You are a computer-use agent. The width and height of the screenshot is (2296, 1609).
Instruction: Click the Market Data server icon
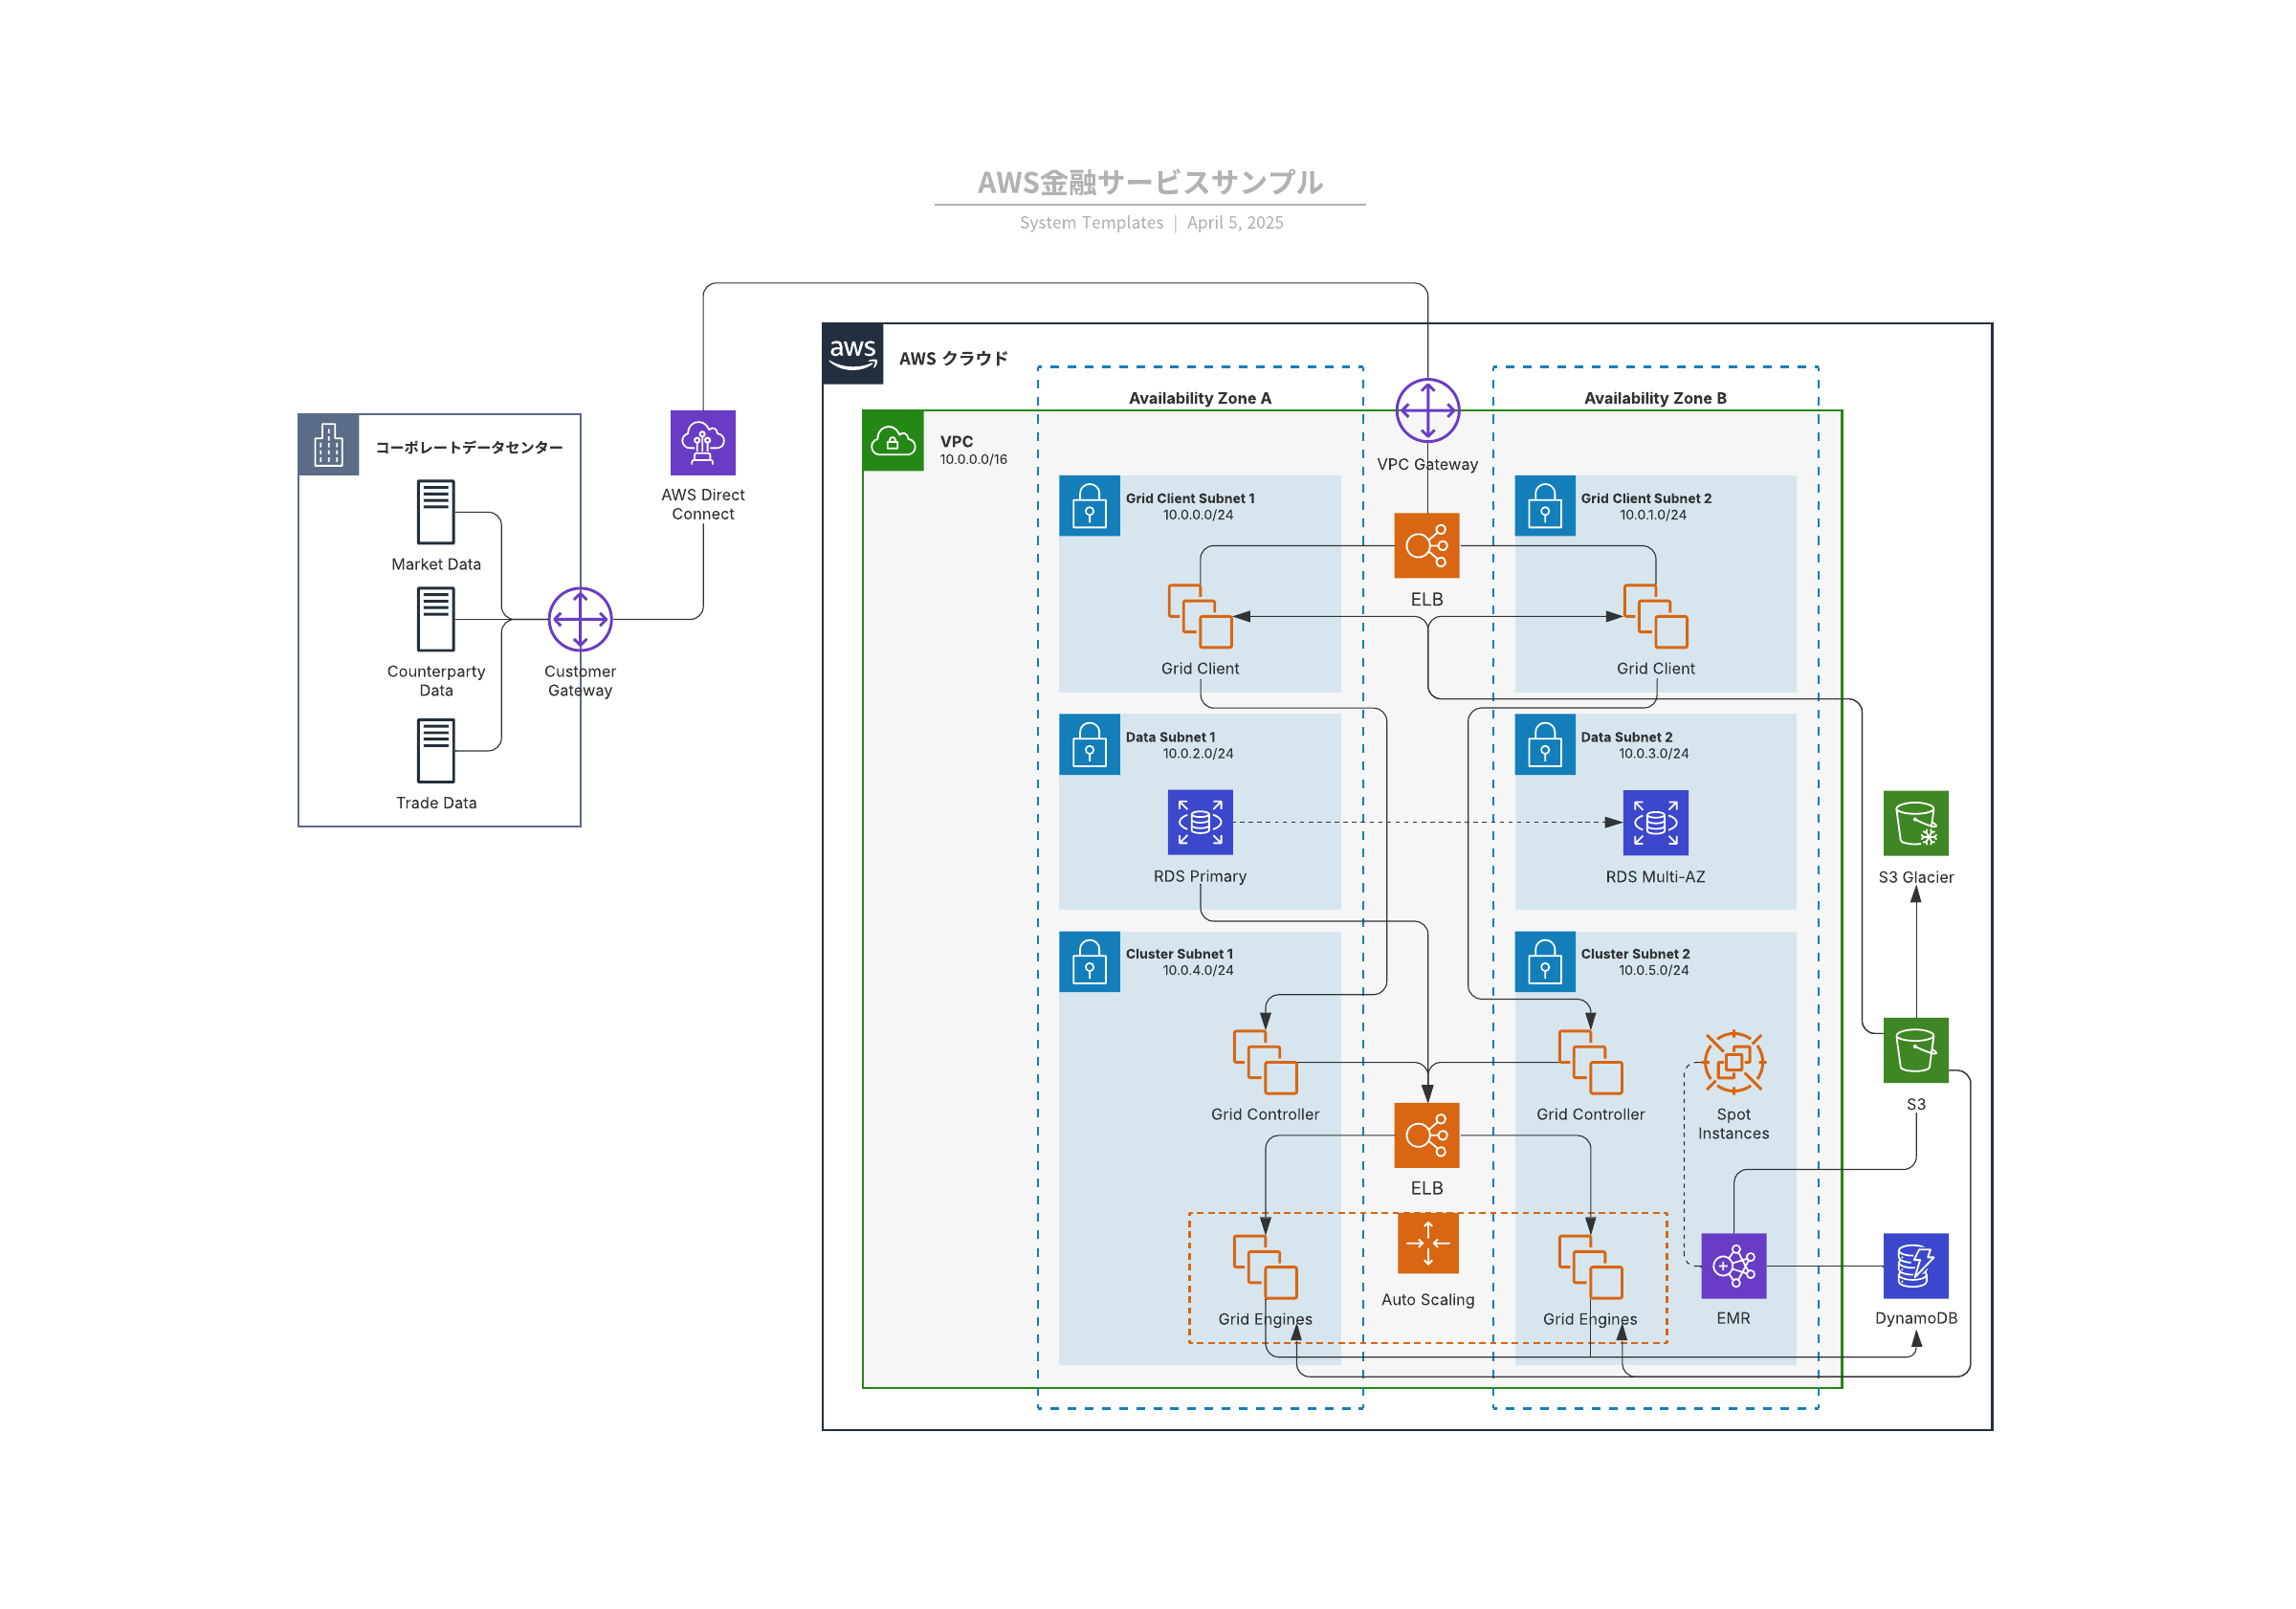(x=436, y=511)
